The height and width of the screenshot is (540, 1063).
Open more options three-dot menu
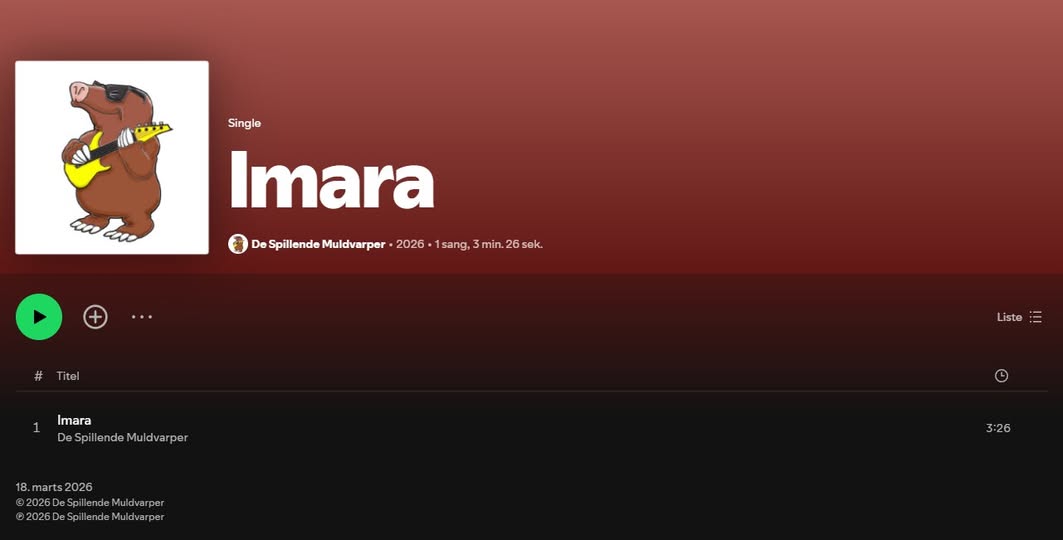pos(142,316)
